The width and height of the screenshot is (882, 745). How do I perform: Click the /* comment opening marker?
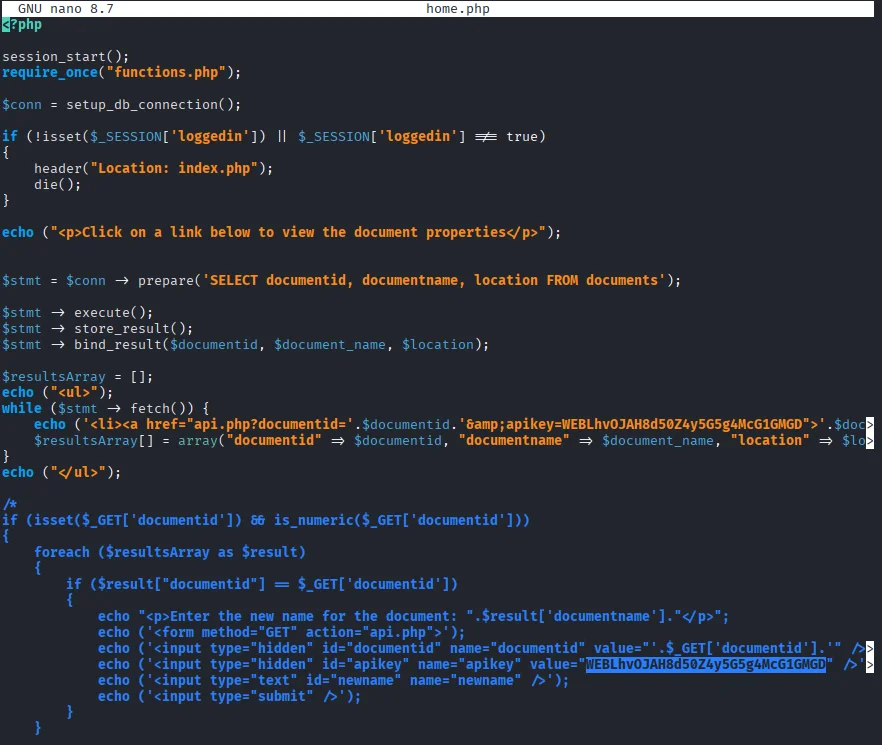10,504
